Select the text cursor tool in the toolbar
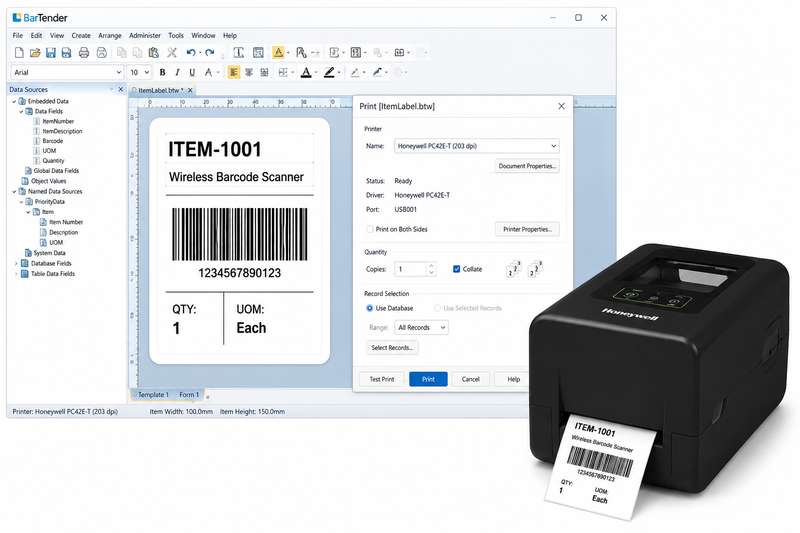The width and height of the screenshot is (800, 533). pos(238,53)
